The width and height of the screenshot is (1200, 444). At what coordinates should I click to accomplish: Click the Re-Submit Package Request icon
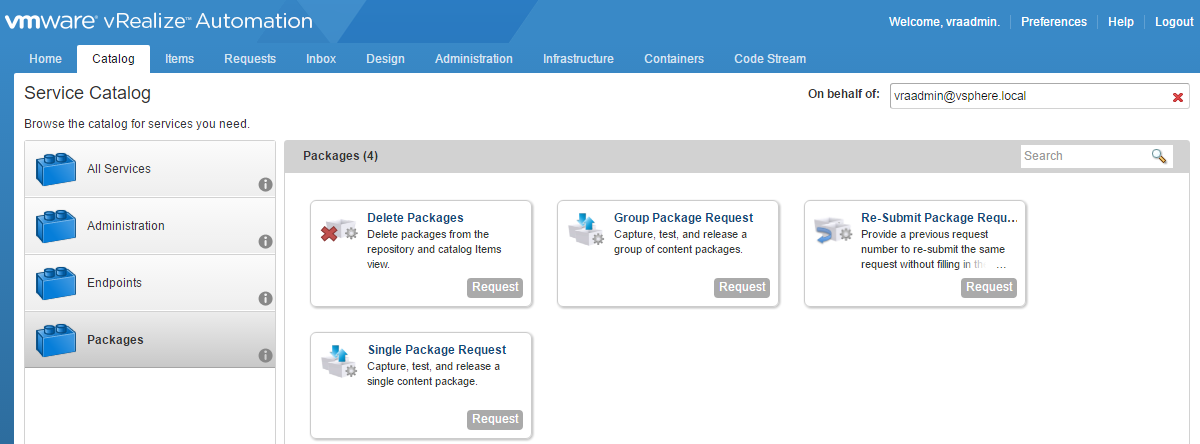[x=832, y=229]
